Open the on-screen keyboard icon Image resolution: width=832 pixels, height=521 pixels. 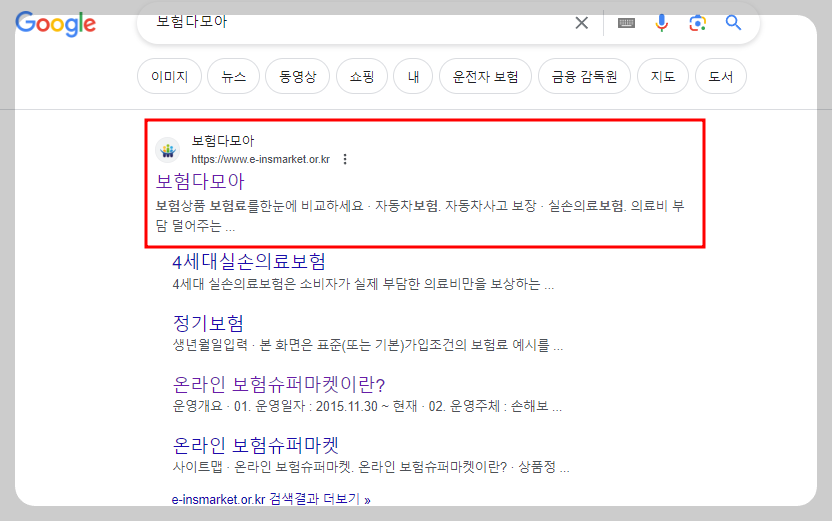tap(626, 23)
